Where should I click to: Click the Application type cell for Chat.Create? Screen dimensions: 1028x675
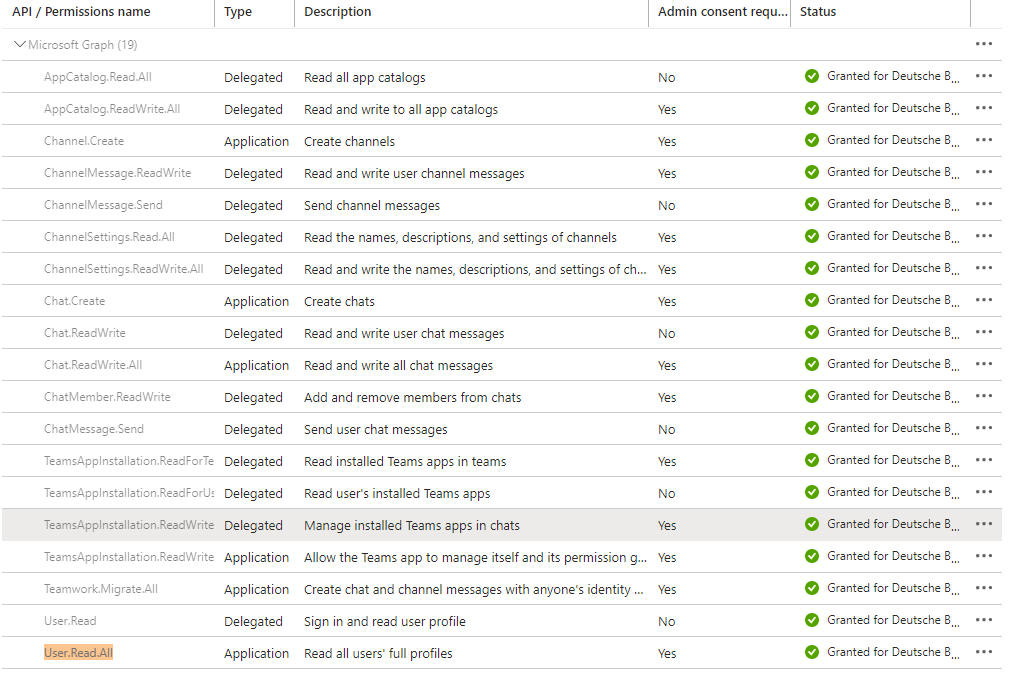tap(256, 302)
